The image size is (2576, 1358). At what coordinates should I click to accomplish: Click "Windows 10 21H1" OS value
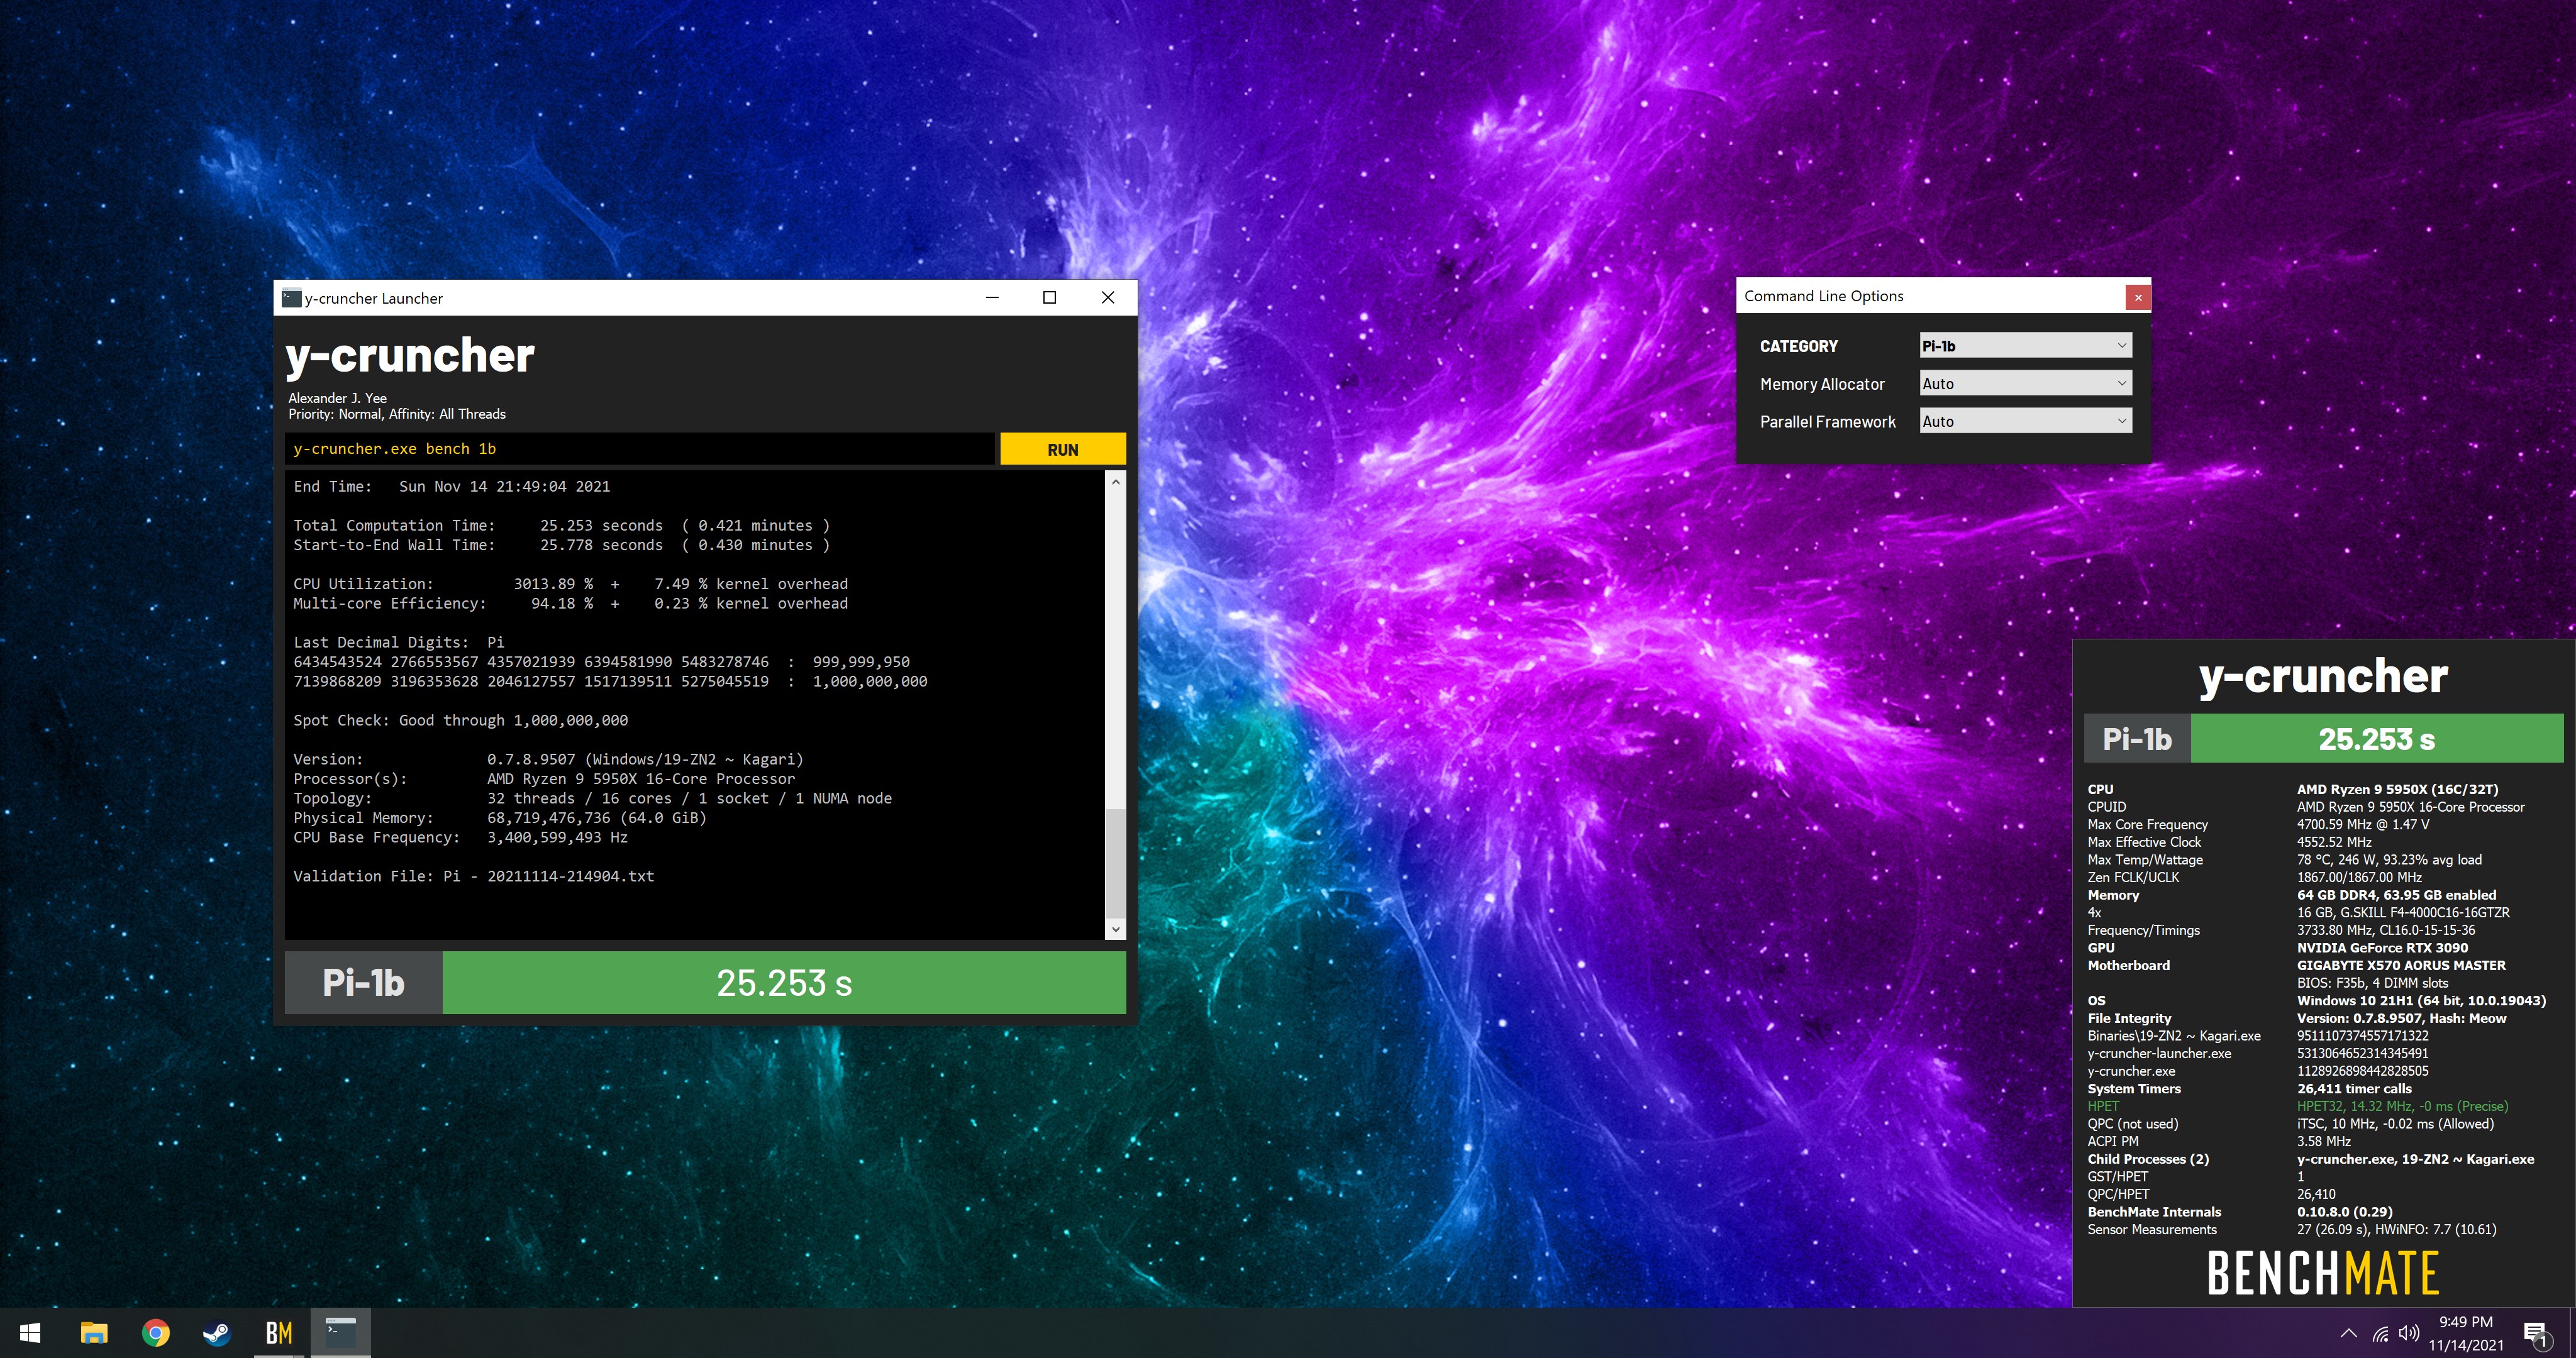(x=2421, y=1001)
